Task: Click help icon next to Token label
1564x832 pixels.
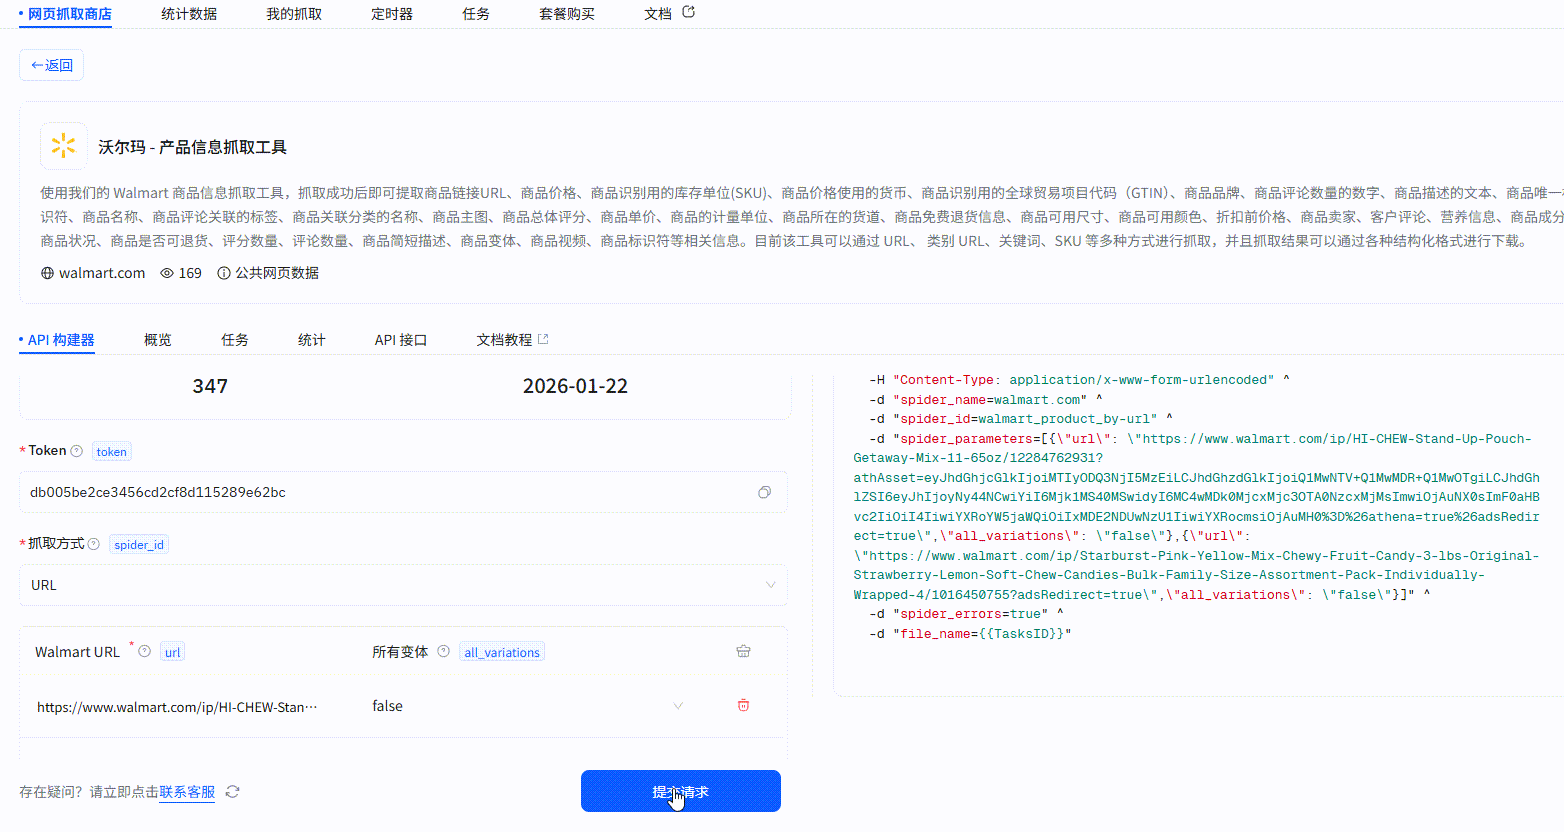Action: 77,451
